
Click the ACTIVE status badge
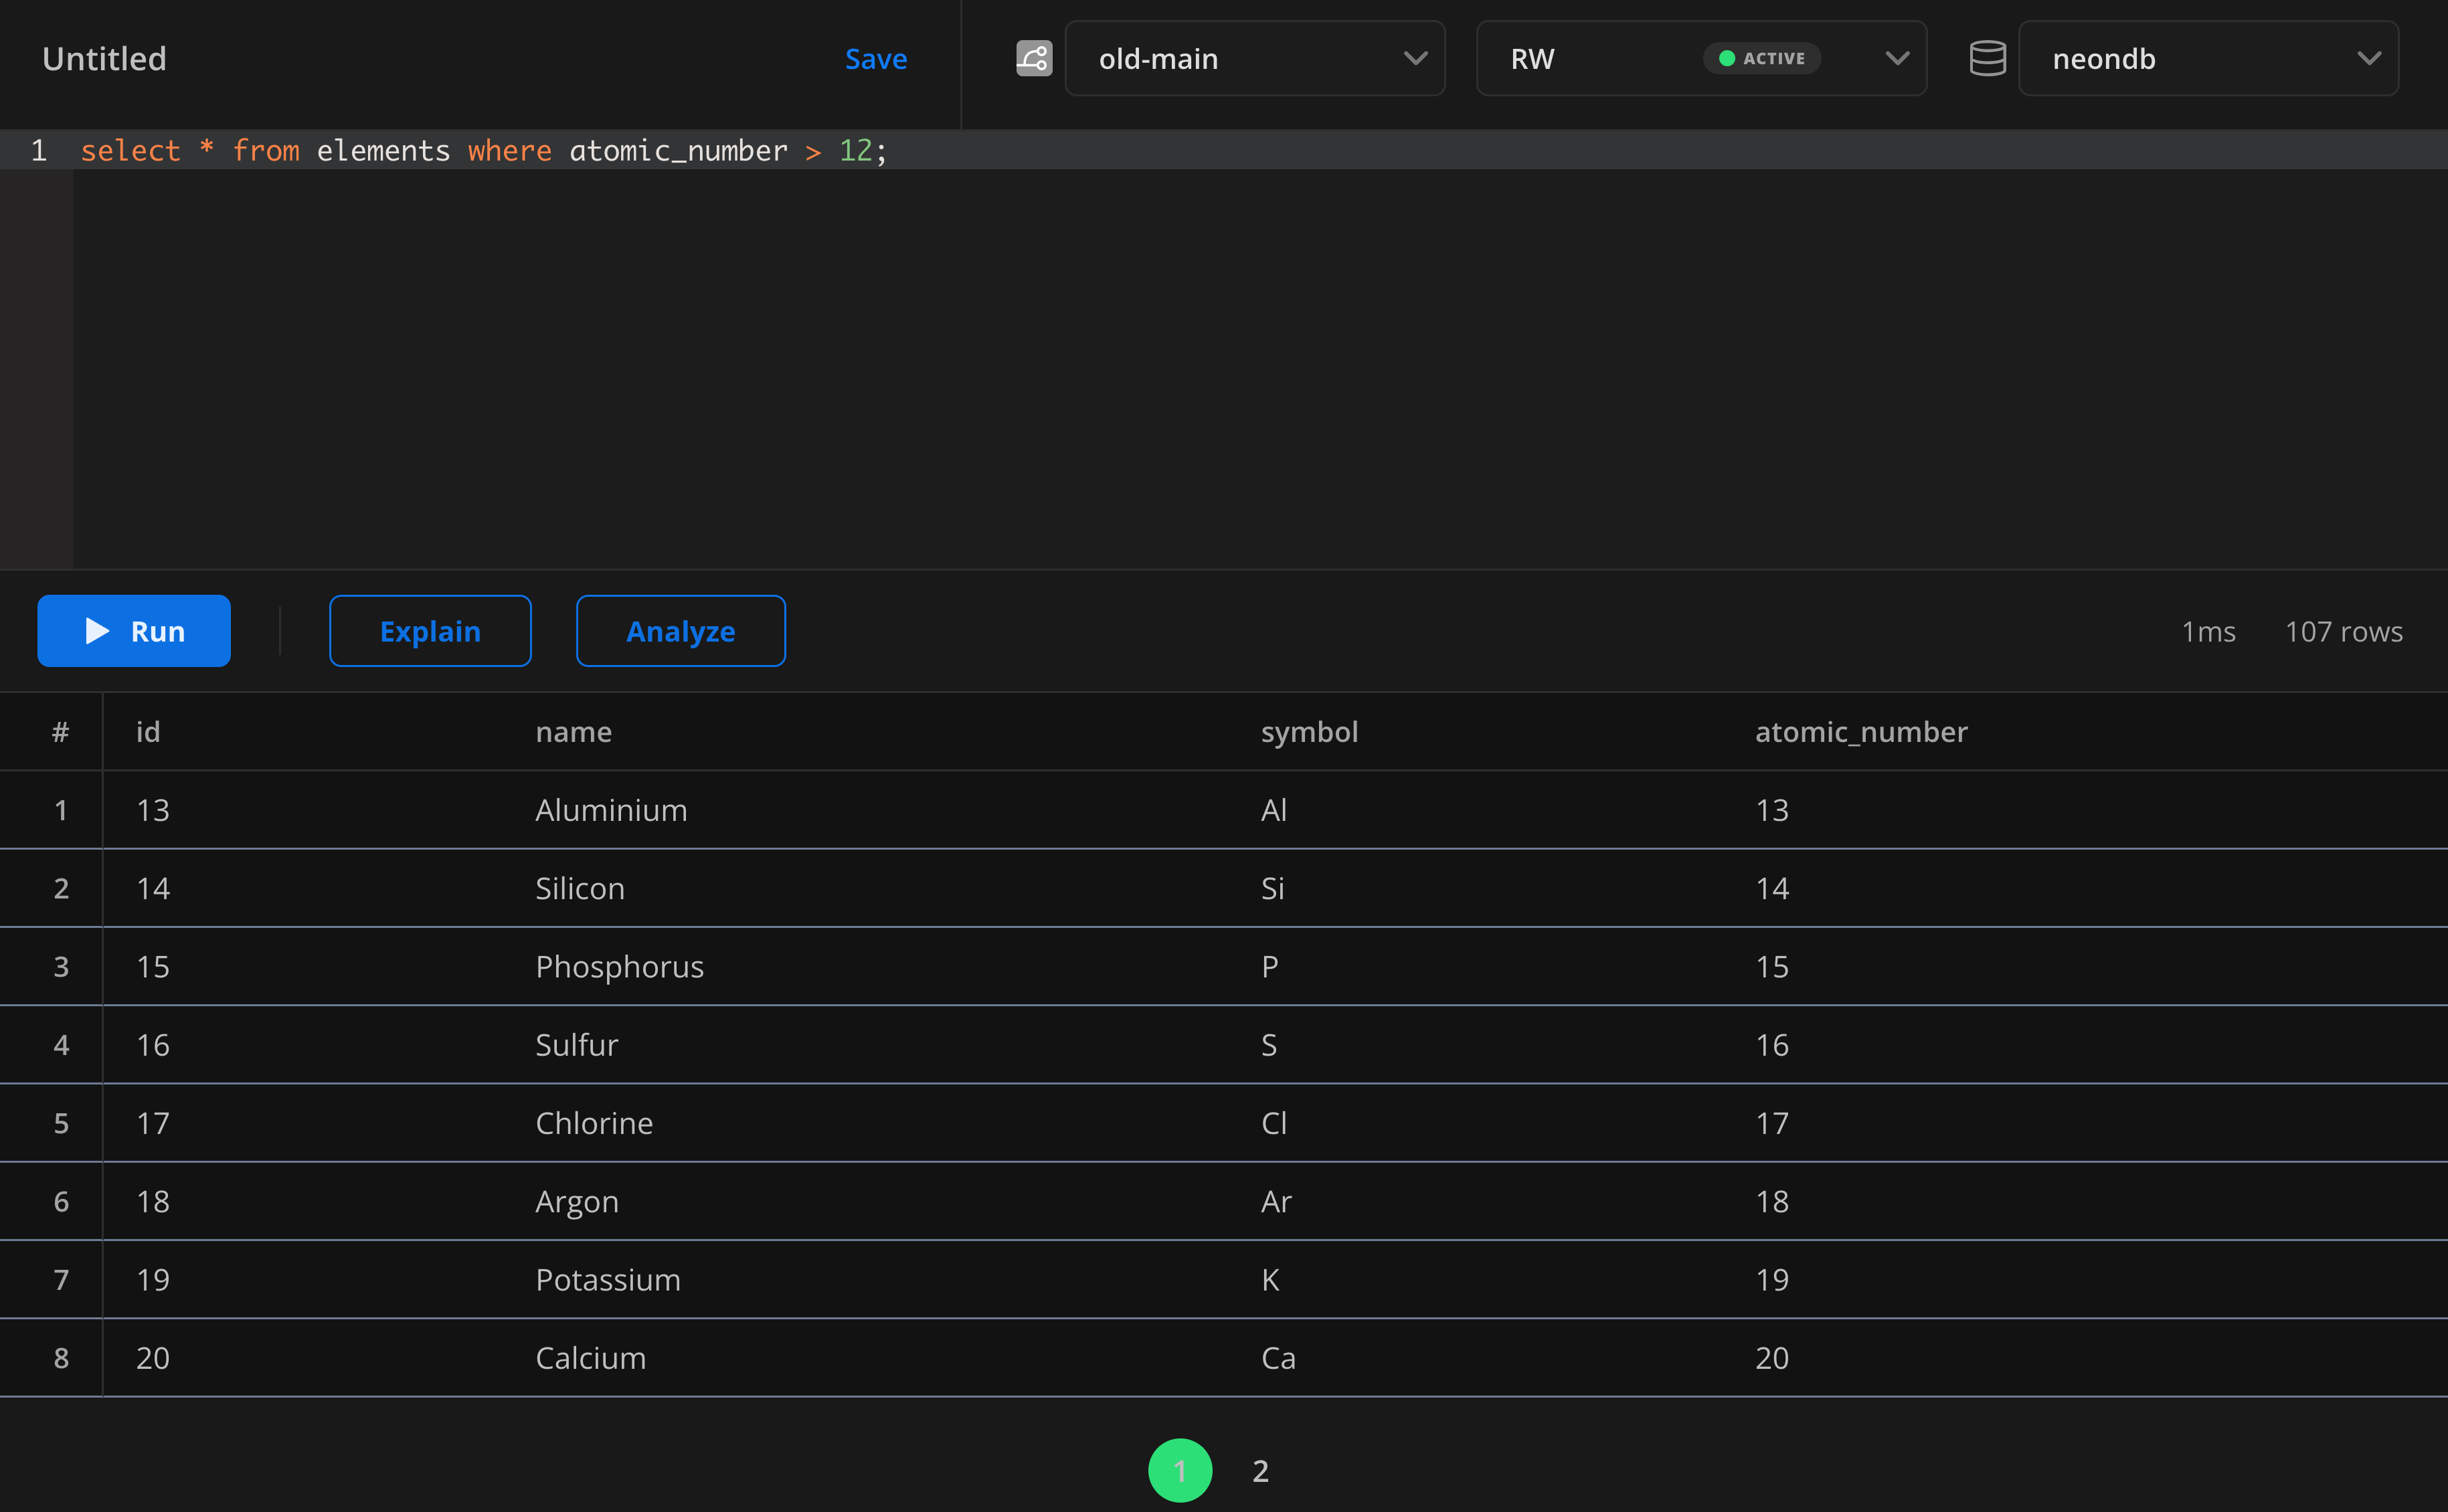pyautogui.click(x=1762, y=58)
